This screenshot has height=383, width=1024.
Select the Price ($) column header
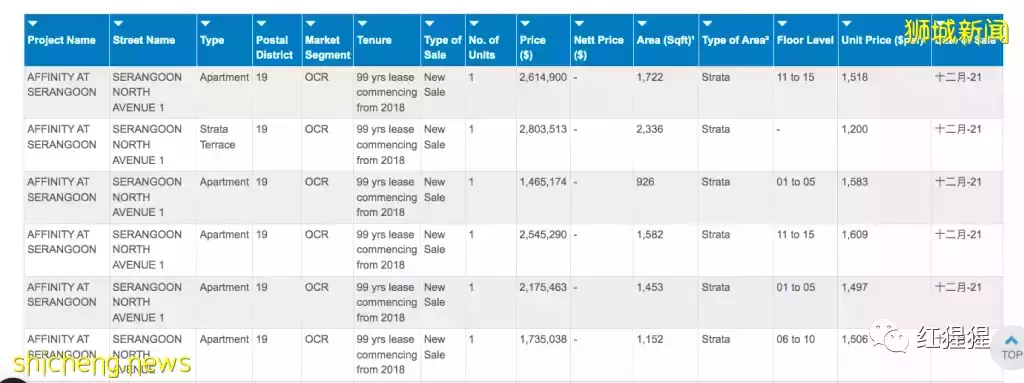(x=533, y=48)
